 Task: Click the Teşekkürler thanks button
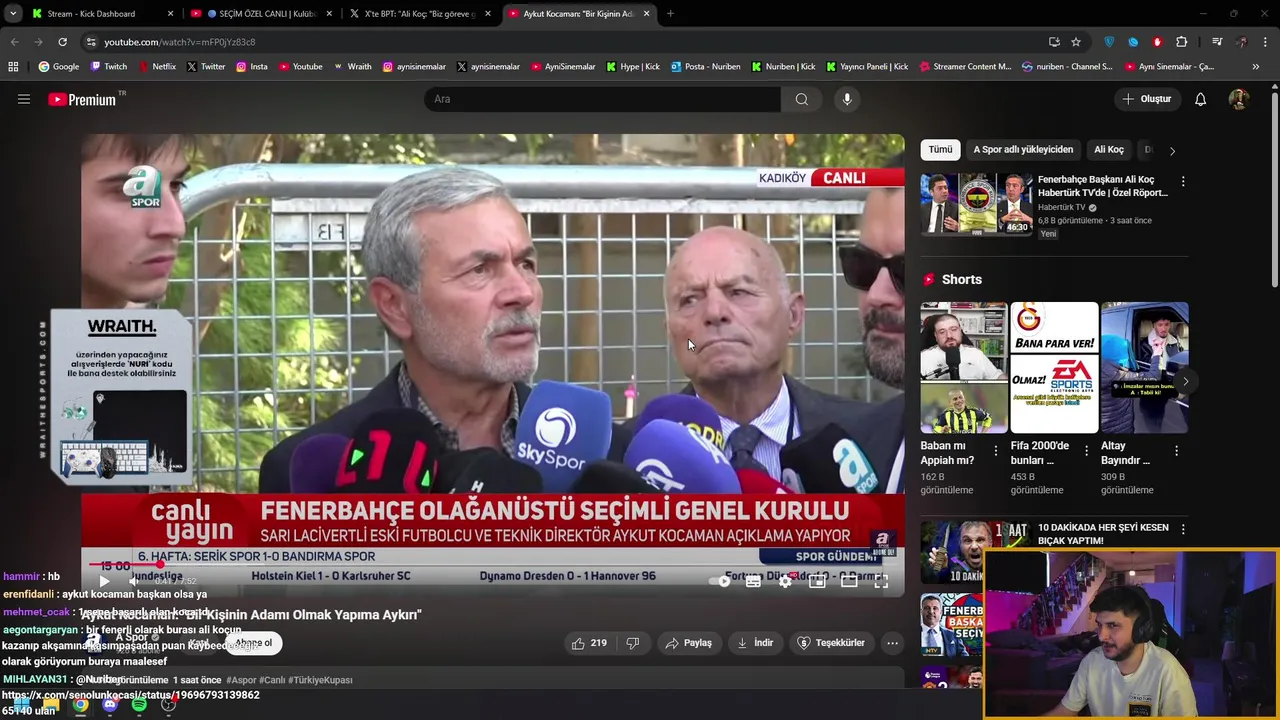tap(830, 643)
